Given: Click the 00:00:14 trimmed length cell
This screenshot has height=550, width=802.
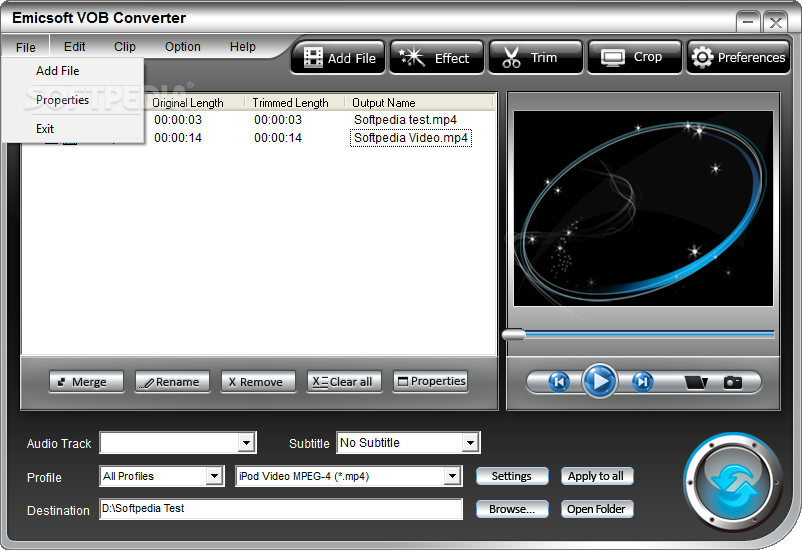Looking at the screenshot, I should [278, 138].
